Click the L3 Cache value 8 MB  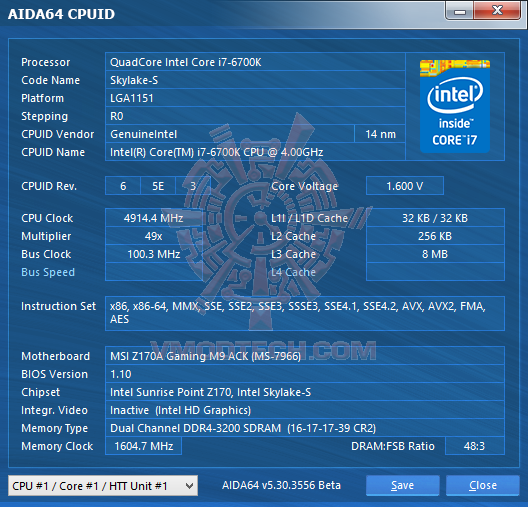[x=435, y=254]
